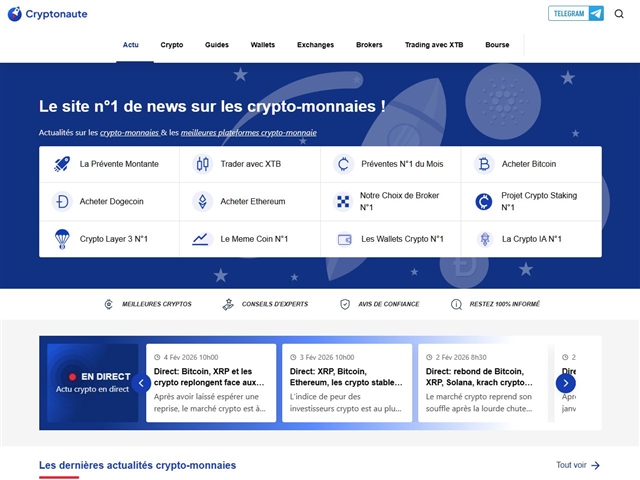Click Actu crypto en direct subtitle

coord(93,389)
